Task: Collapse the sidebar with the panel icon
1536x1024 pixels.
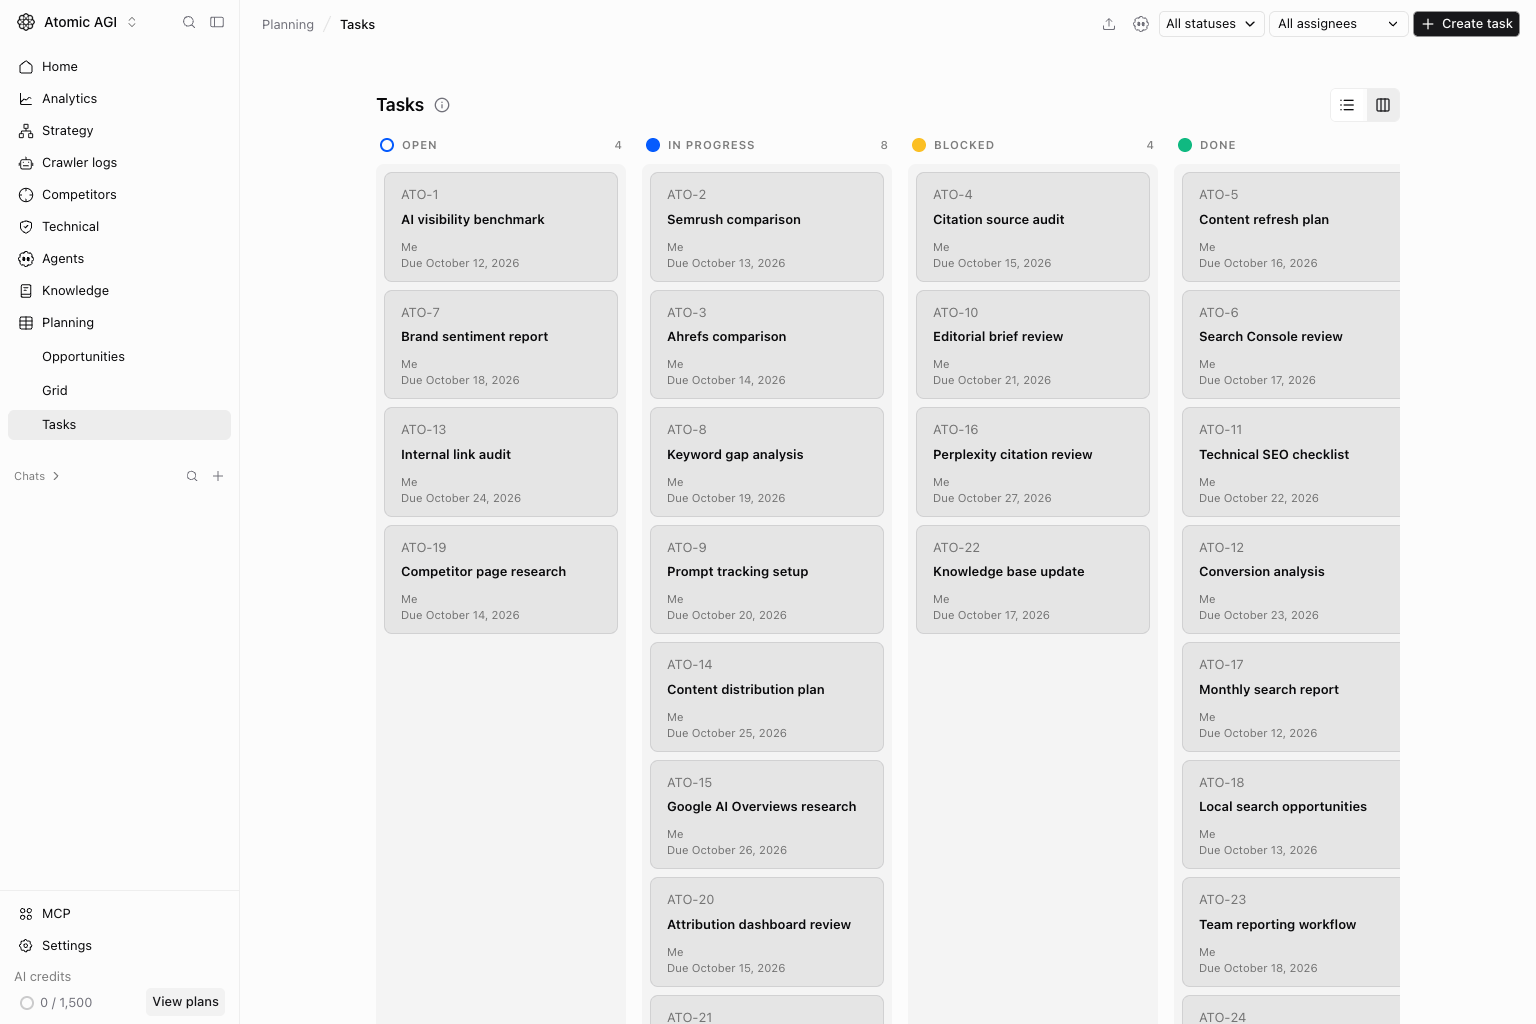Action: coord(217,22)
